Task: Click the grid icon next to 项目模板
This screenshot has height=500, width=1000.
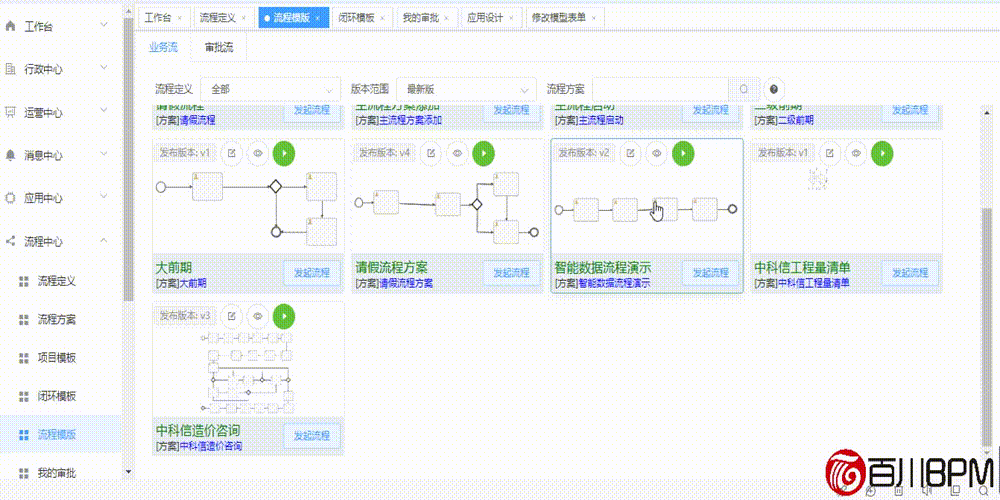Action: point(24,358)
